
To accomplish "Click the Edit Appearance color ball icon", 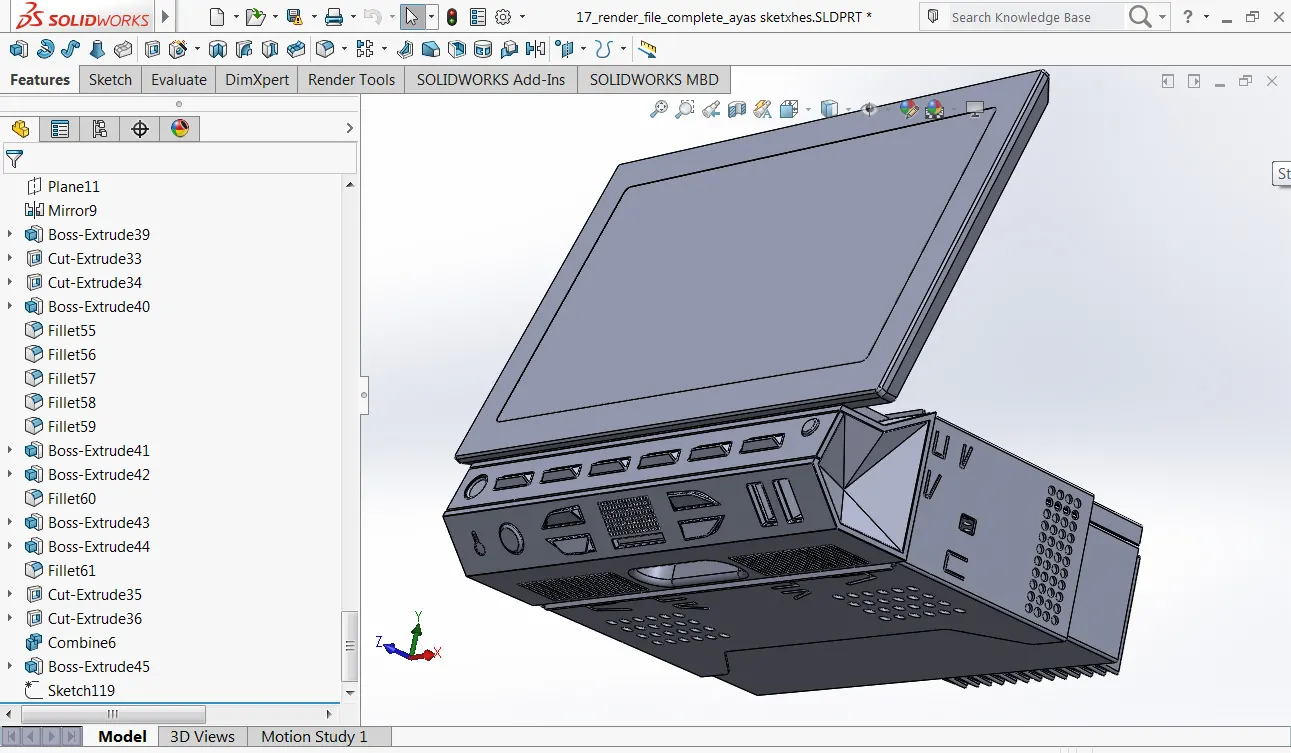I will pyautogui.click(x=908, y=109).
